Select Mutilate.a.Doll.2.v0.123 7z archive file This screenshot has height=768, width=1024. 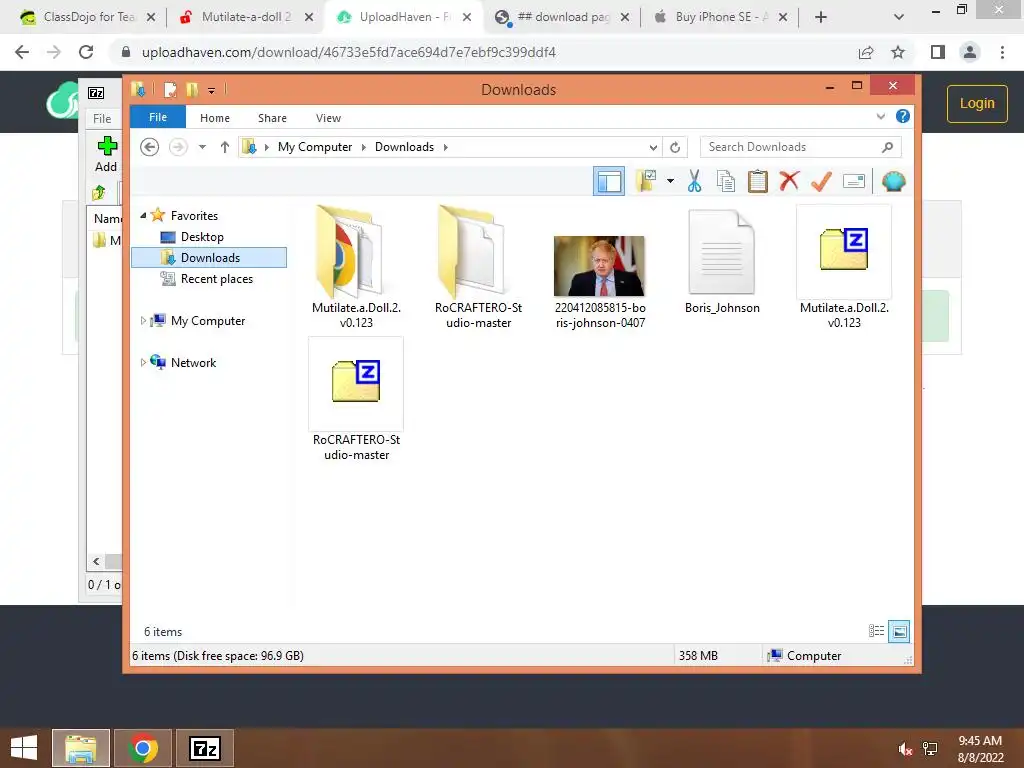(844, 268)
